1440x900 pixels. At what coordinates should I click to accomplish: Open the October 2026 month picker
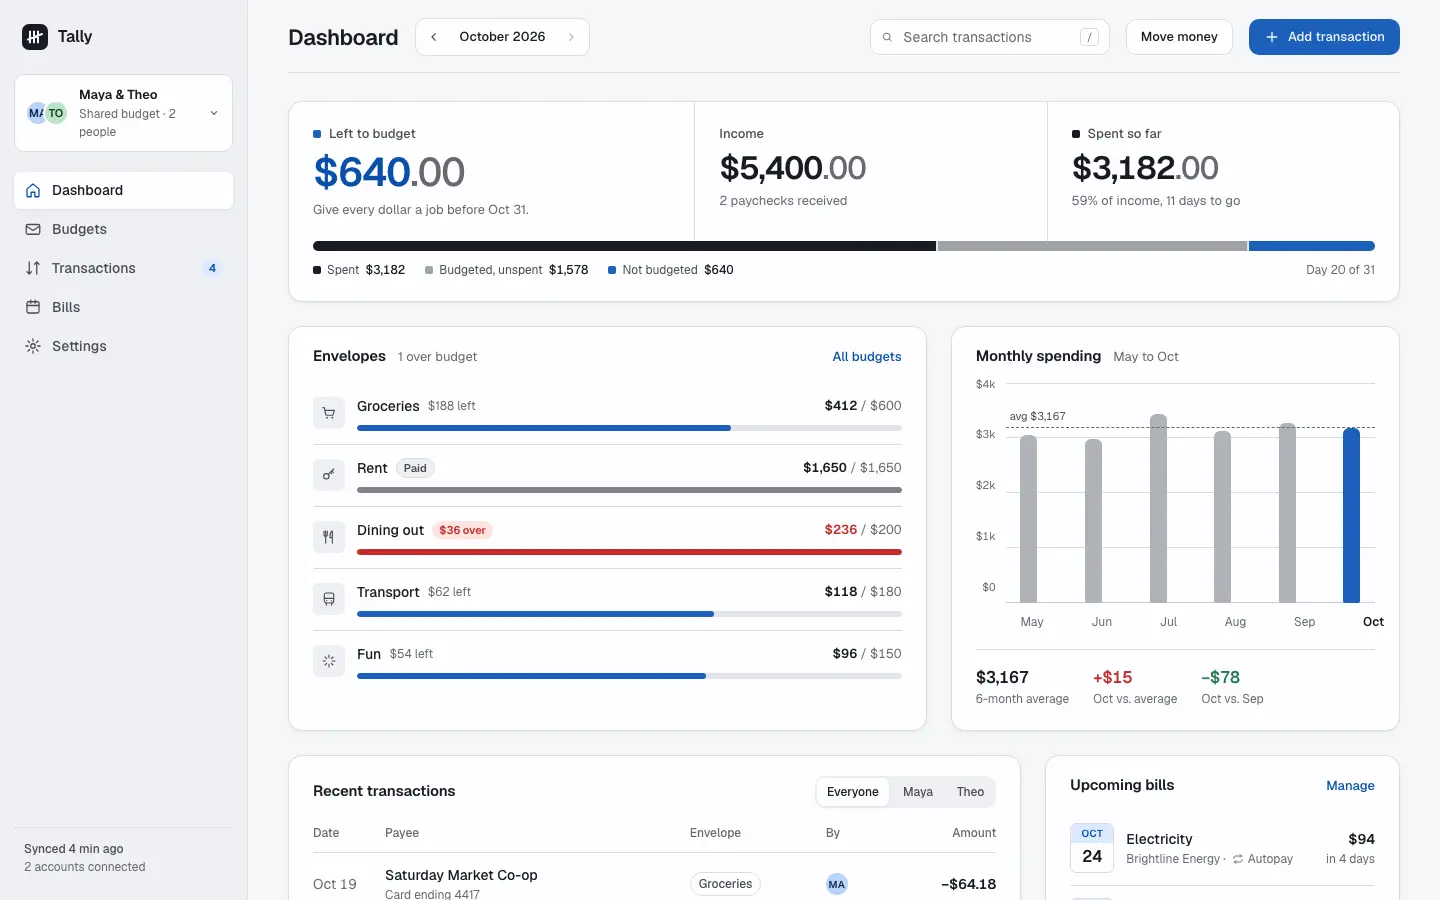point(502,37)
